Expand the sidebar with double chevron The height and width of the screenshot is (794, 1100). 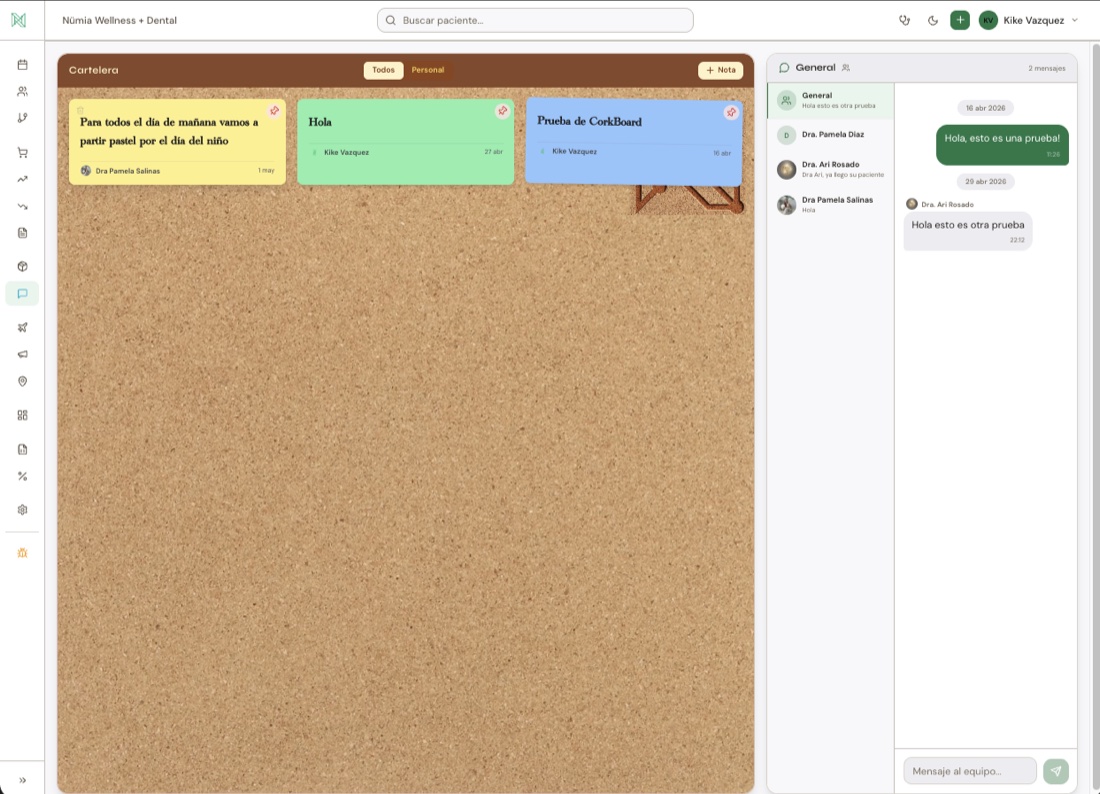[x=22, y=780]
